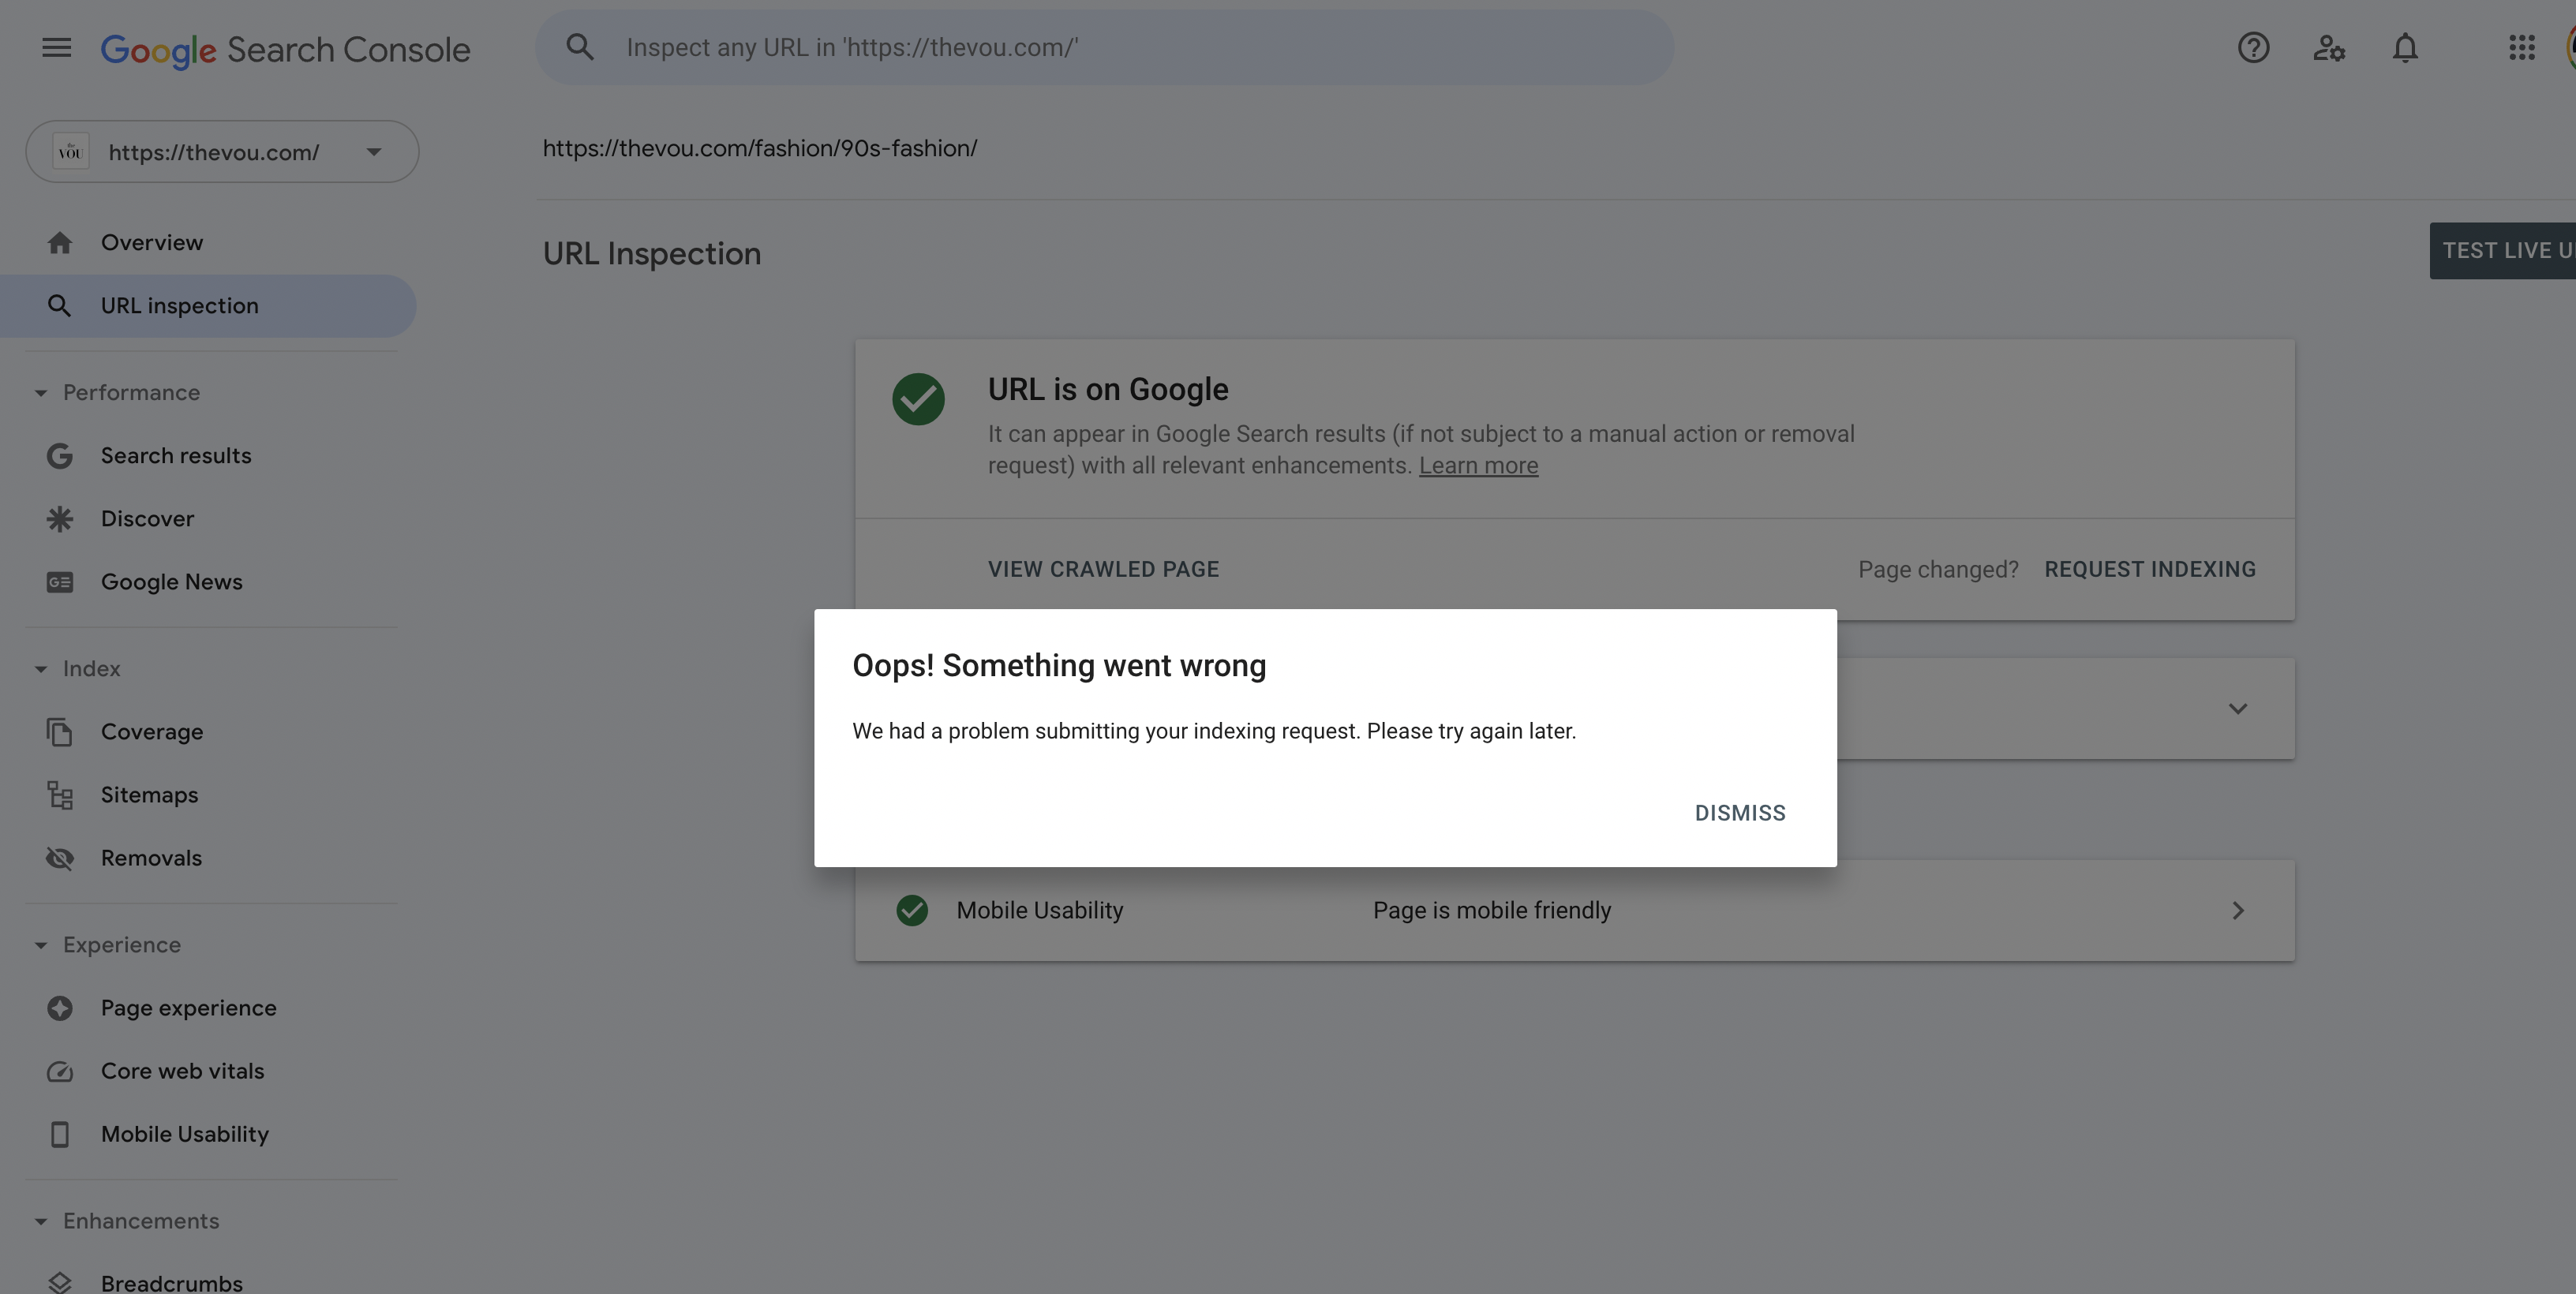Screen dimensions: 2576x1294
Task: Click the search magnifier icon in URL bar
Action: (x=580, y=47)
